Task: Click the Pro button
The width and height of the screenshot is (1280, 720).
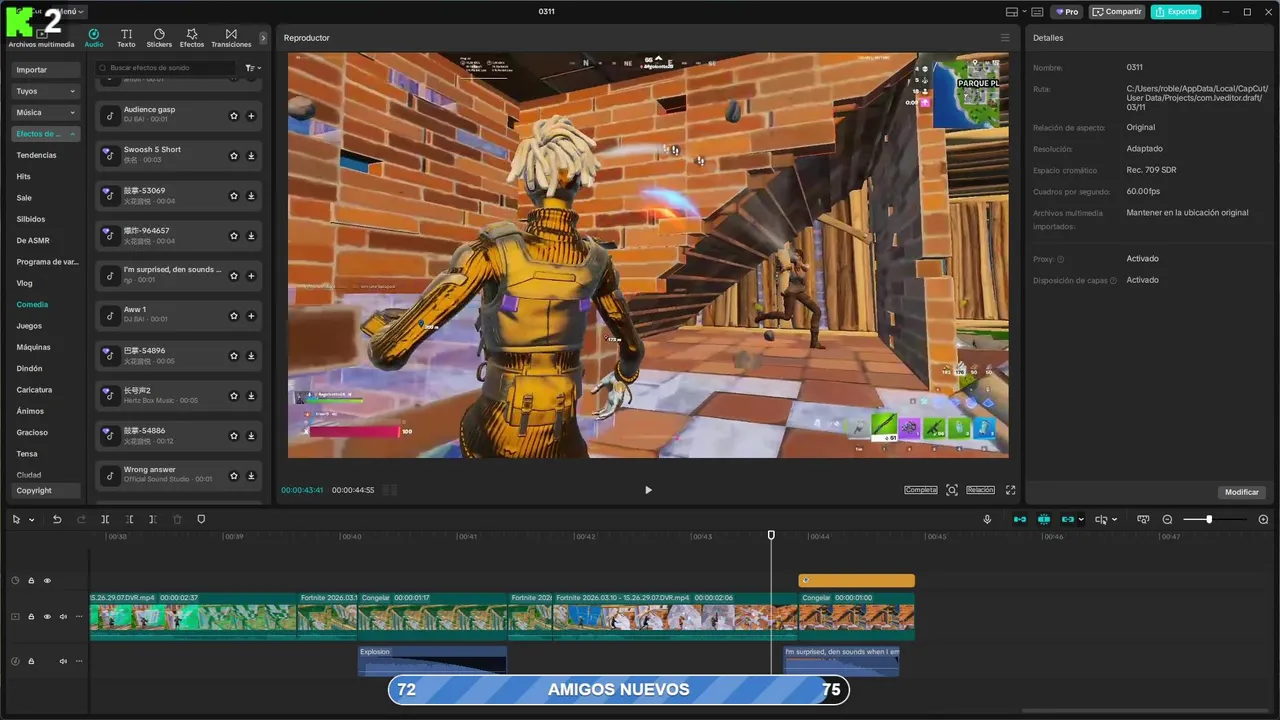Action: (1066, 12)
